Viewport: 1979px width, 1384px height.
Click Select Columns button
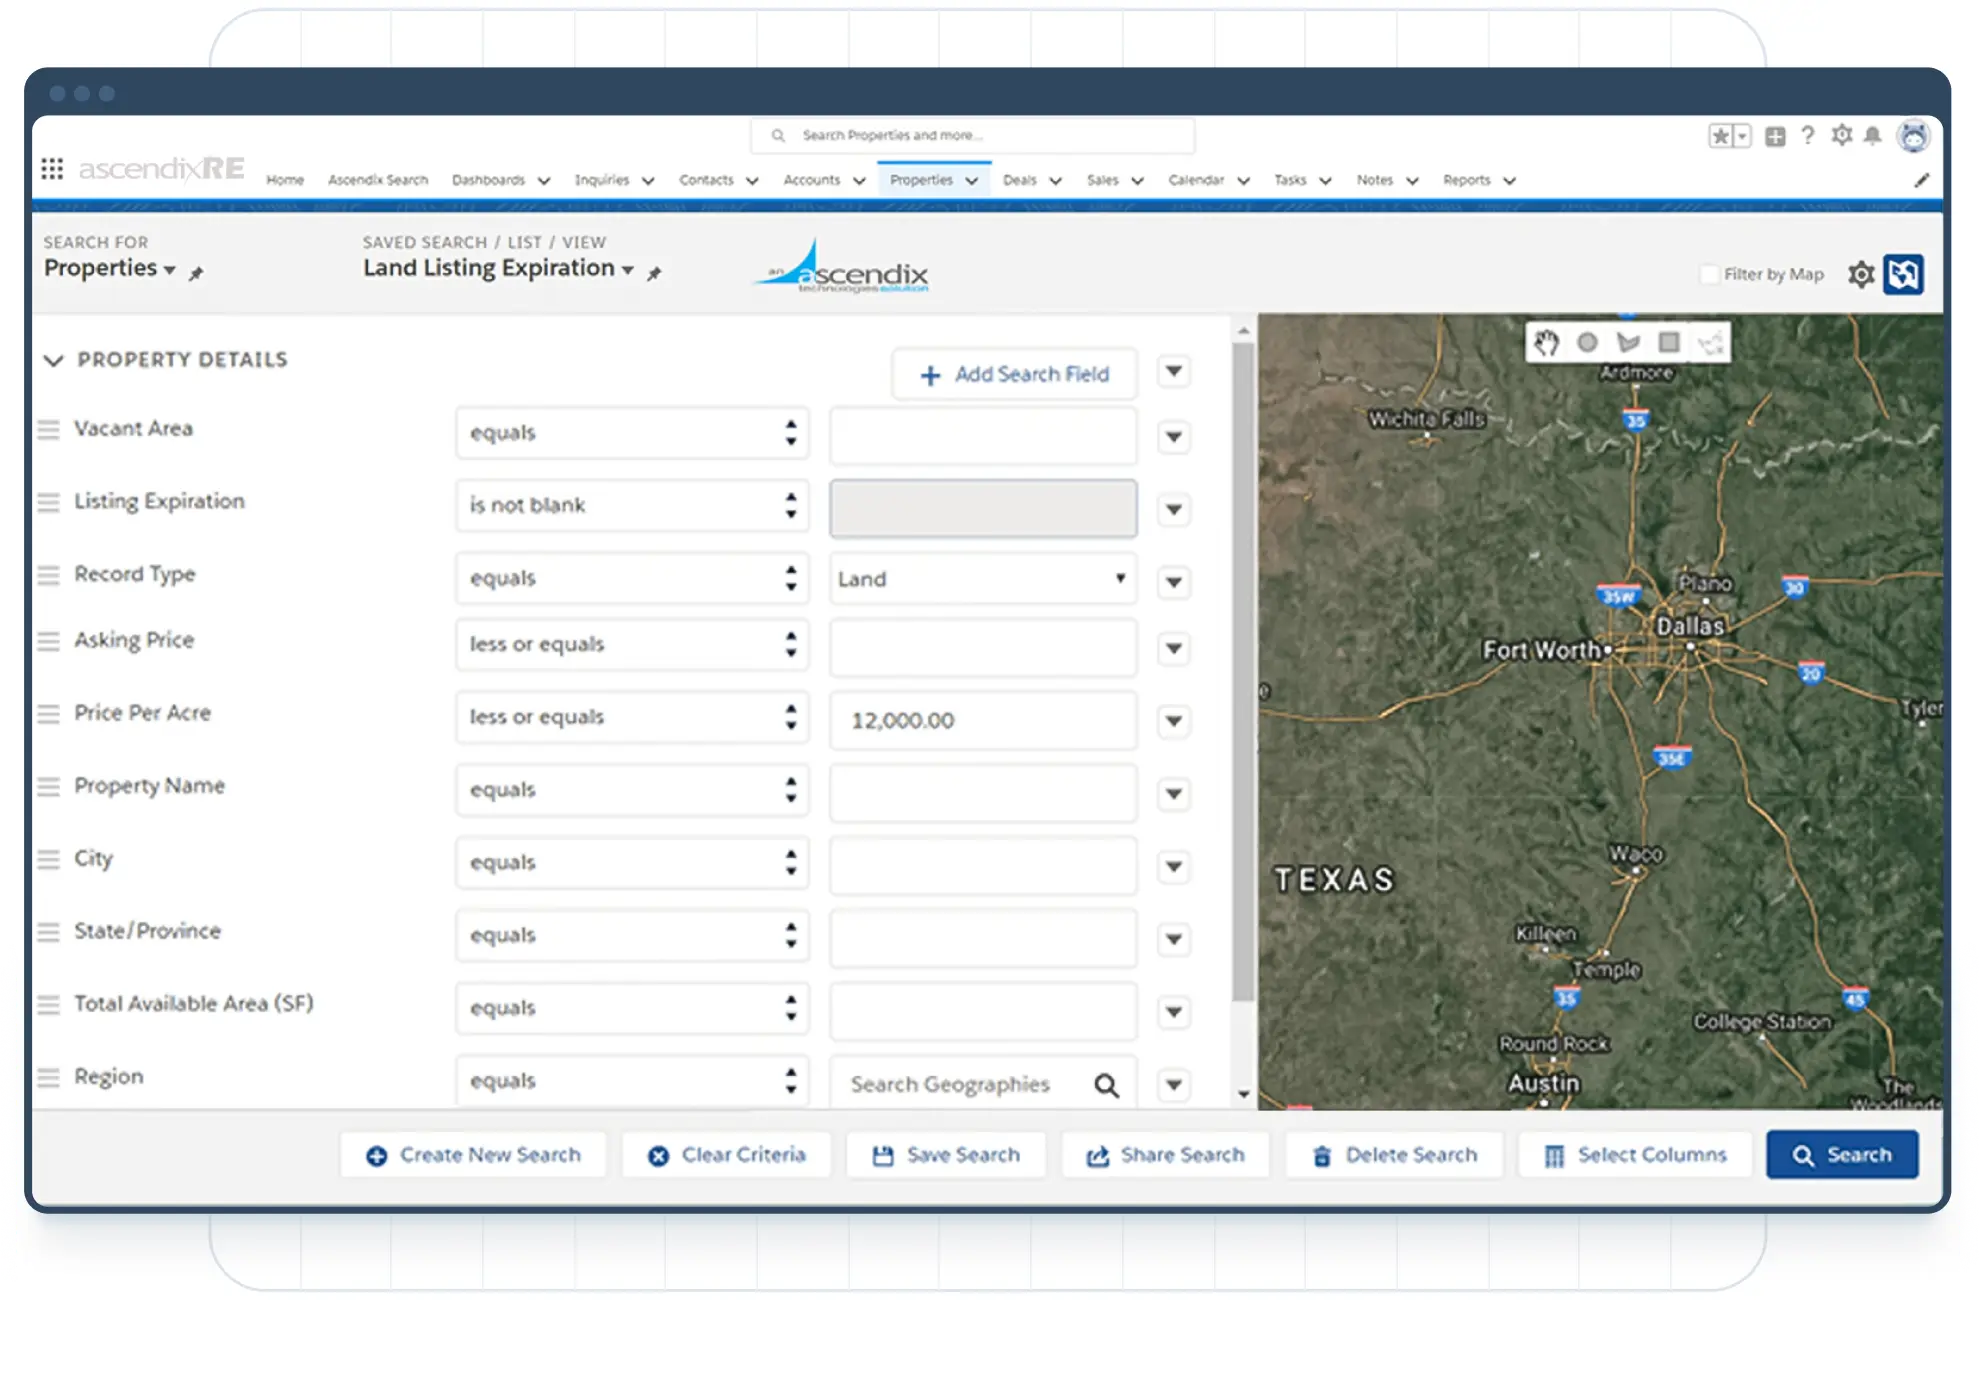coord(1635,1155)
